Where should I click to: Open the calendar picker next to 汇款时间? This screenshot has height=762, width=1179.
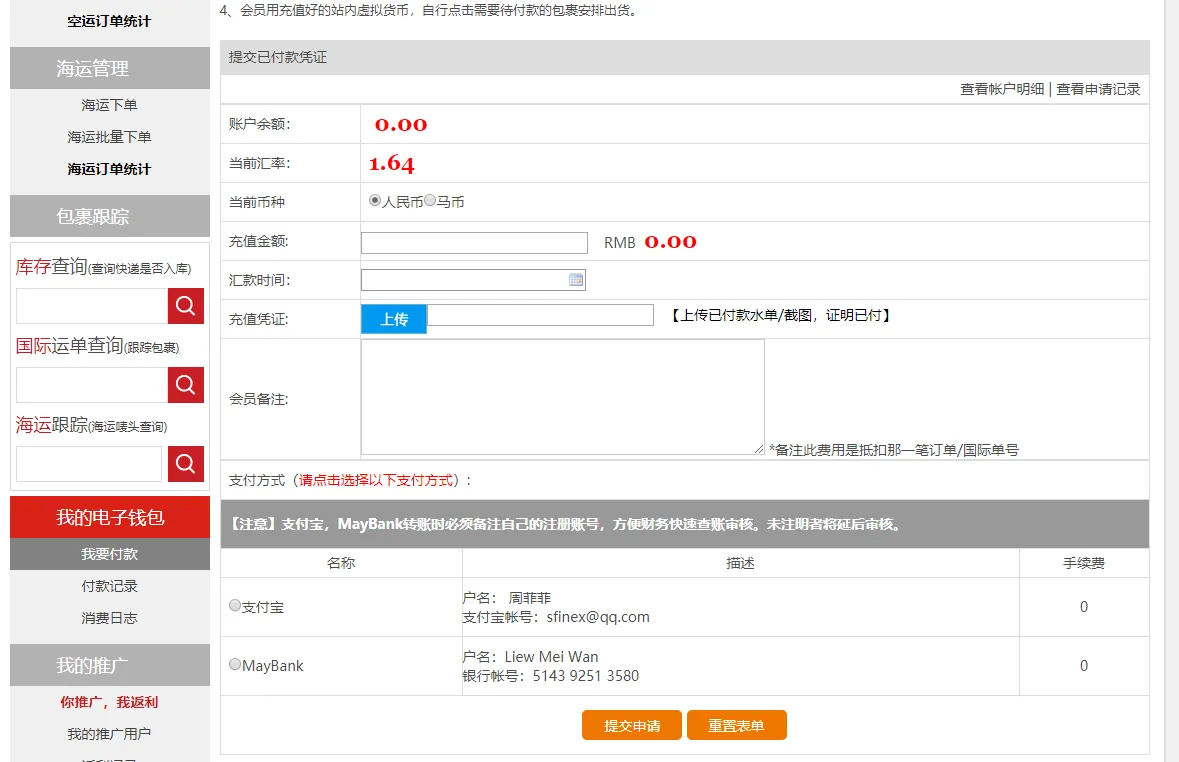(x=576, y=280)
